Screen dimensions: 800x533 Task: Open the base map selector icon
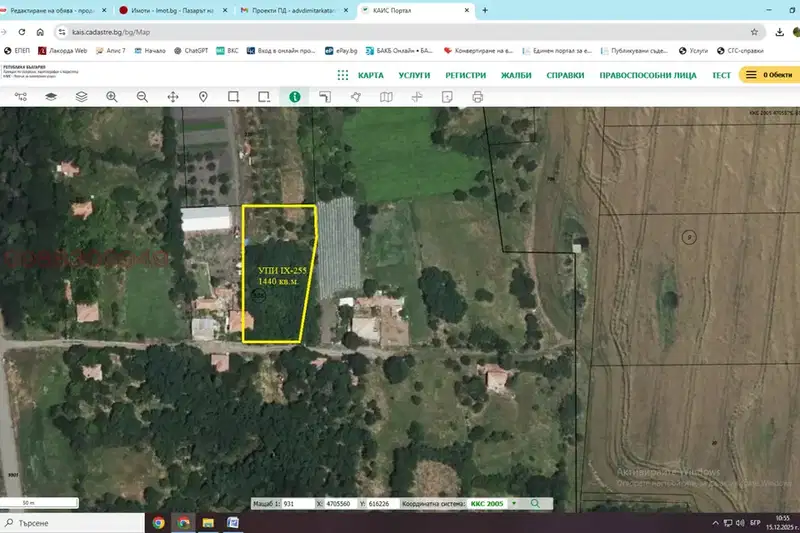tap(51, 97)
